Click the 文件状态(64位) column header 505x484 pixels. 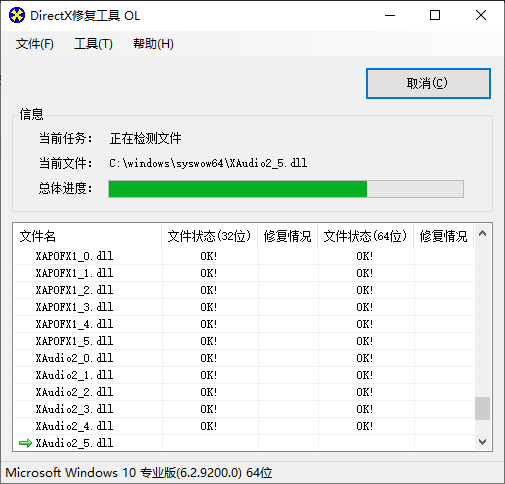(x=365, y=236)
